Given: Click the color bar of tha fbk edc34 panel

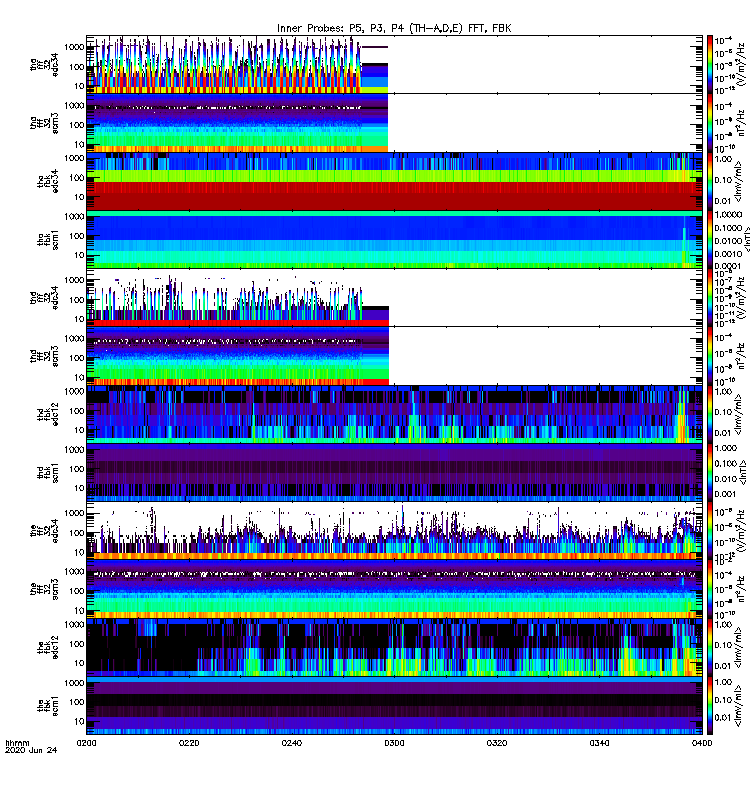Looking at the screenshot, I should coord(710,181).
